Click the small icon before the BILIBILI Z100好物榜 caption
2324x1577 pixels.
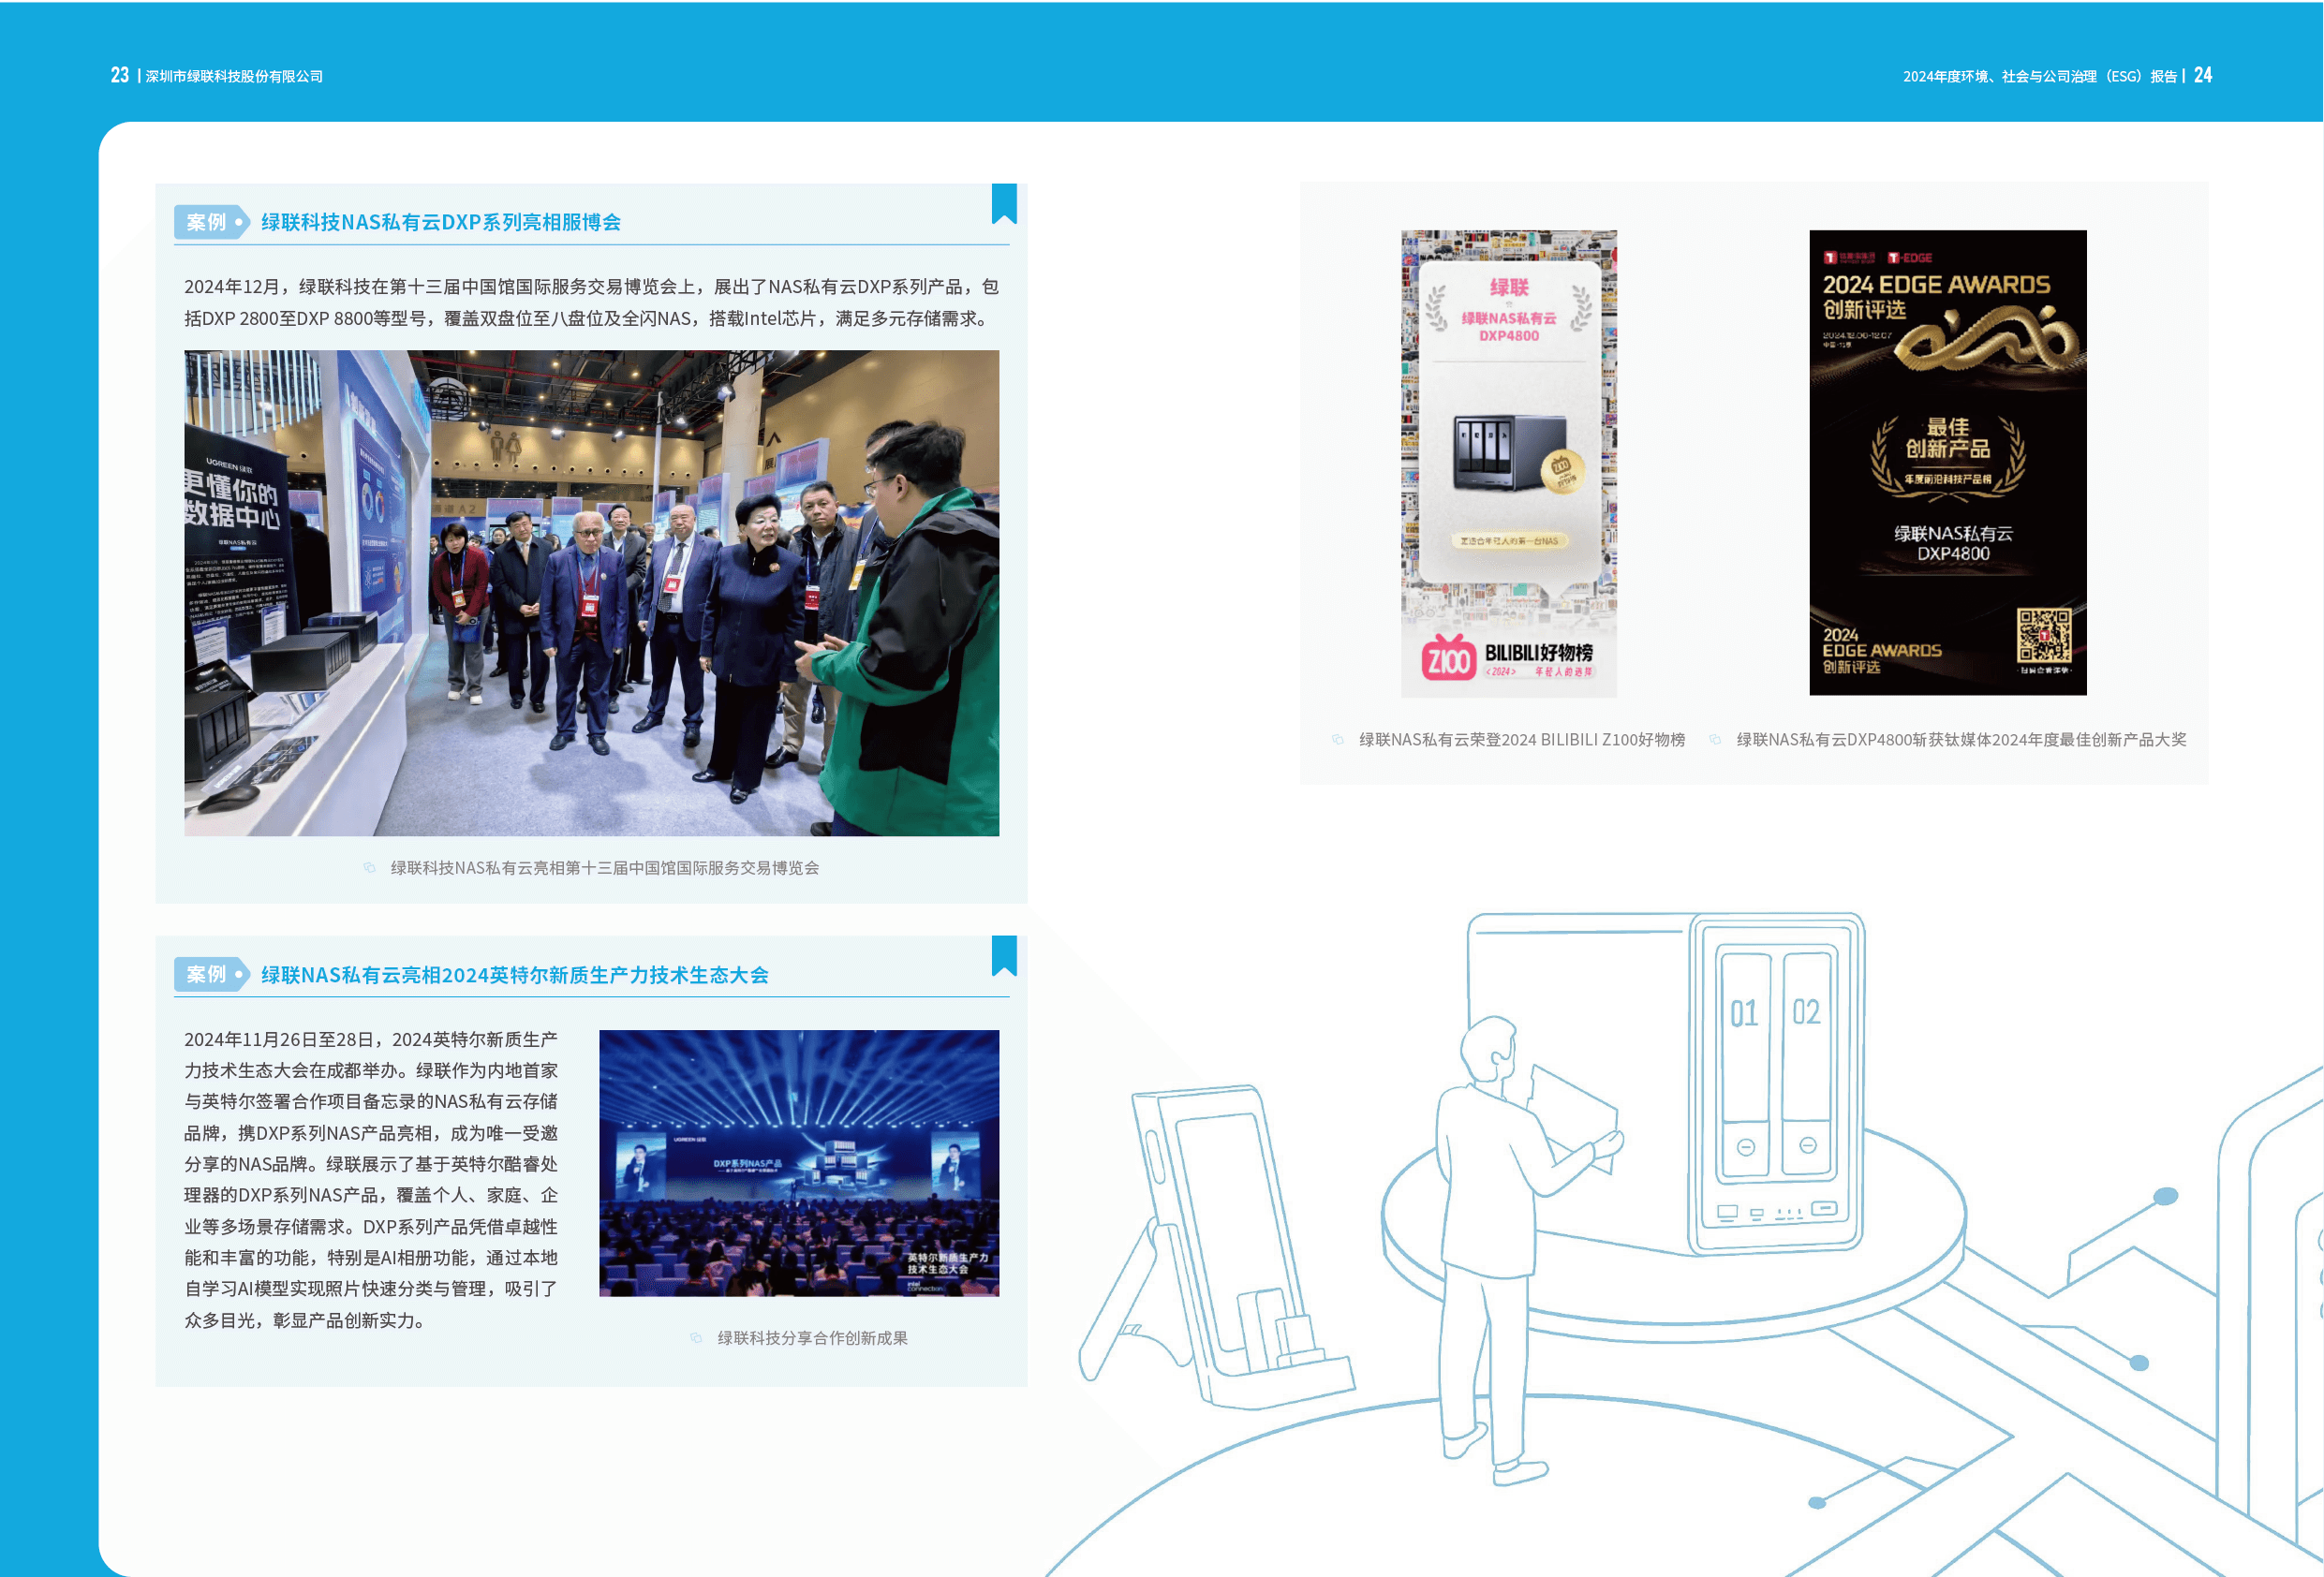(x=1337, y=740)
